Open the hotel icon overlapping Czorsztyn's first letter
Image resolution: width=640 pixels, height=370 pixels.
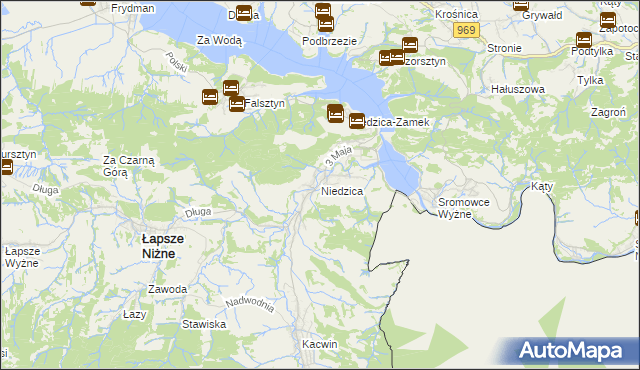397,57
